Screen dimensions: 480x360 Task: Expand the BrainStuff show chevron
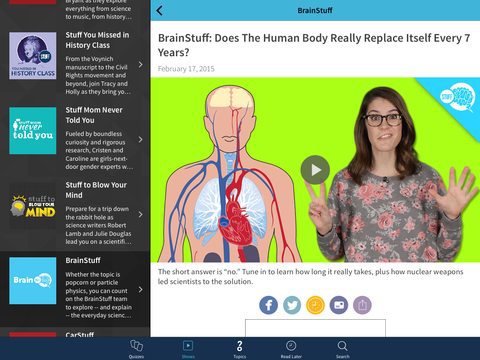pyautogui.click(x=140, y=290)
